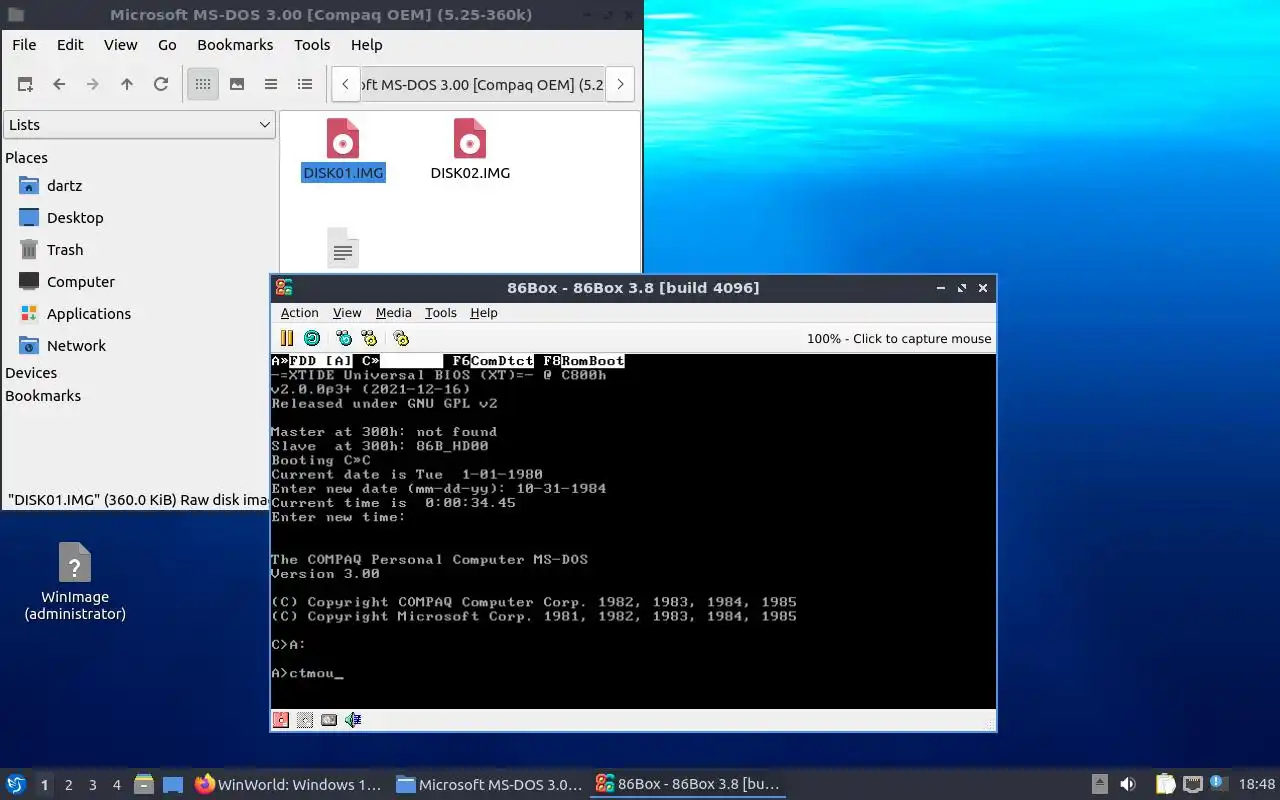Screen dimensions: 1280x800
Task: Click inside the 86Box emulator screen
Action: [x=633, y=531]
